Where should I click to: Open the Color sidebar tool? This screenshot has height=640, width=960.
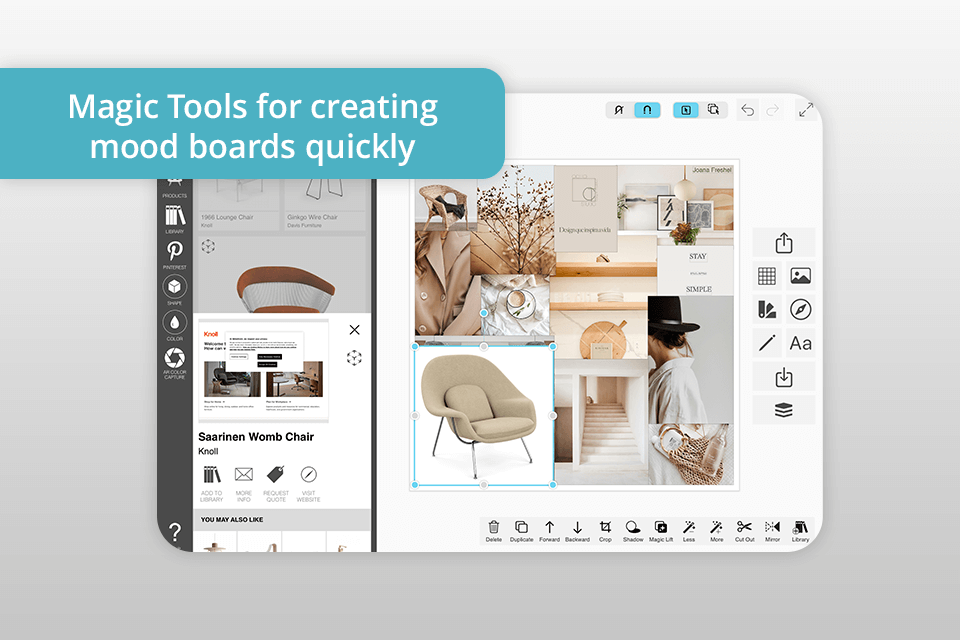pyautogui.click(x=174, y=325)
